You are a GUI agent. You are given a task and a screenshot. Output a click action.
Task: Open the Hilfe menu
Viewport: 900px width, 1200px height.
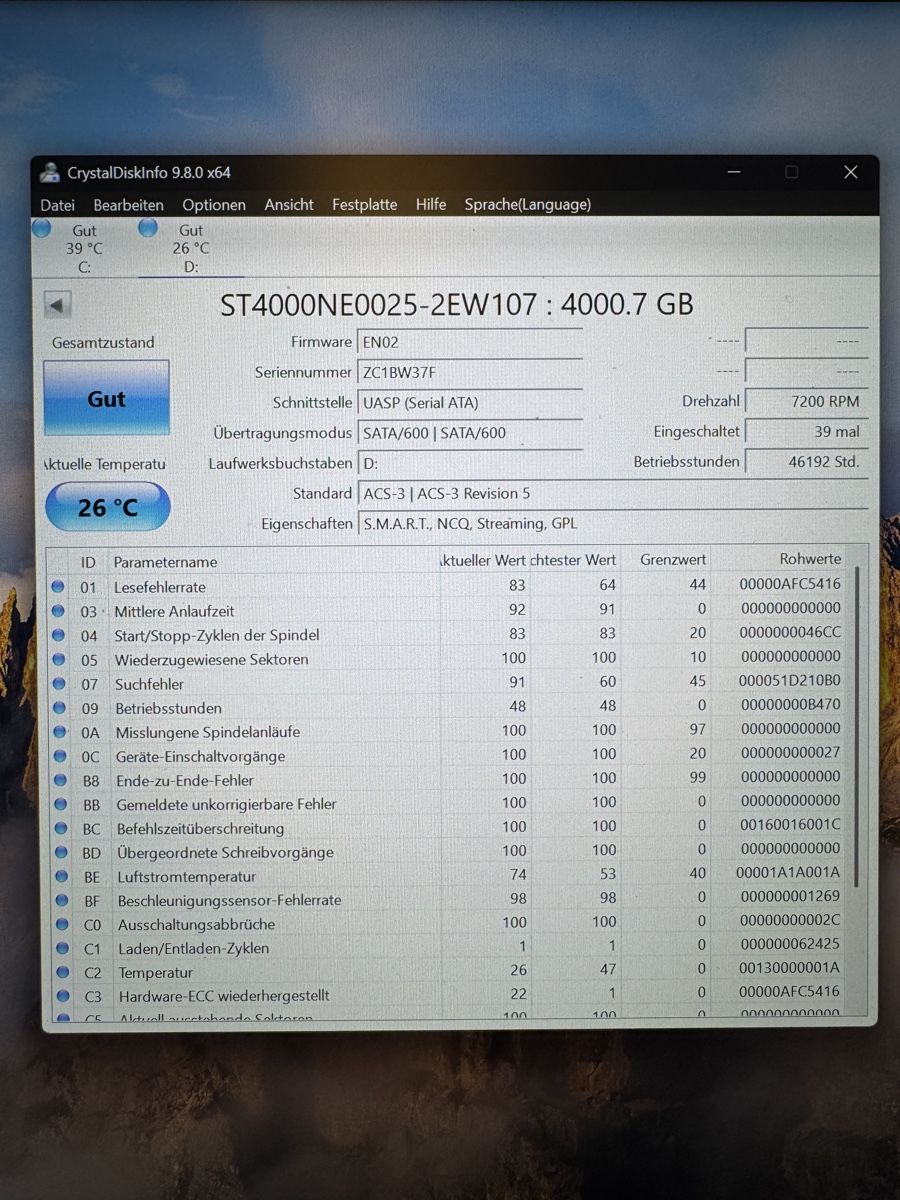(431, 204)
